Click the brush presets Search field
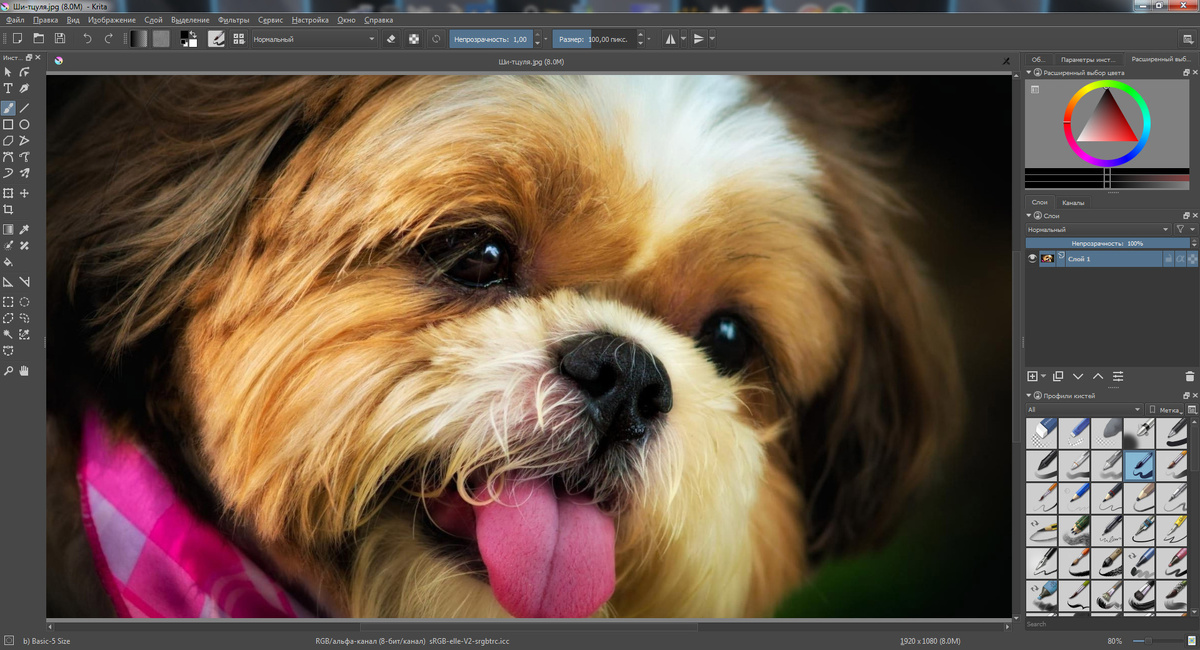 point(1108,623)
